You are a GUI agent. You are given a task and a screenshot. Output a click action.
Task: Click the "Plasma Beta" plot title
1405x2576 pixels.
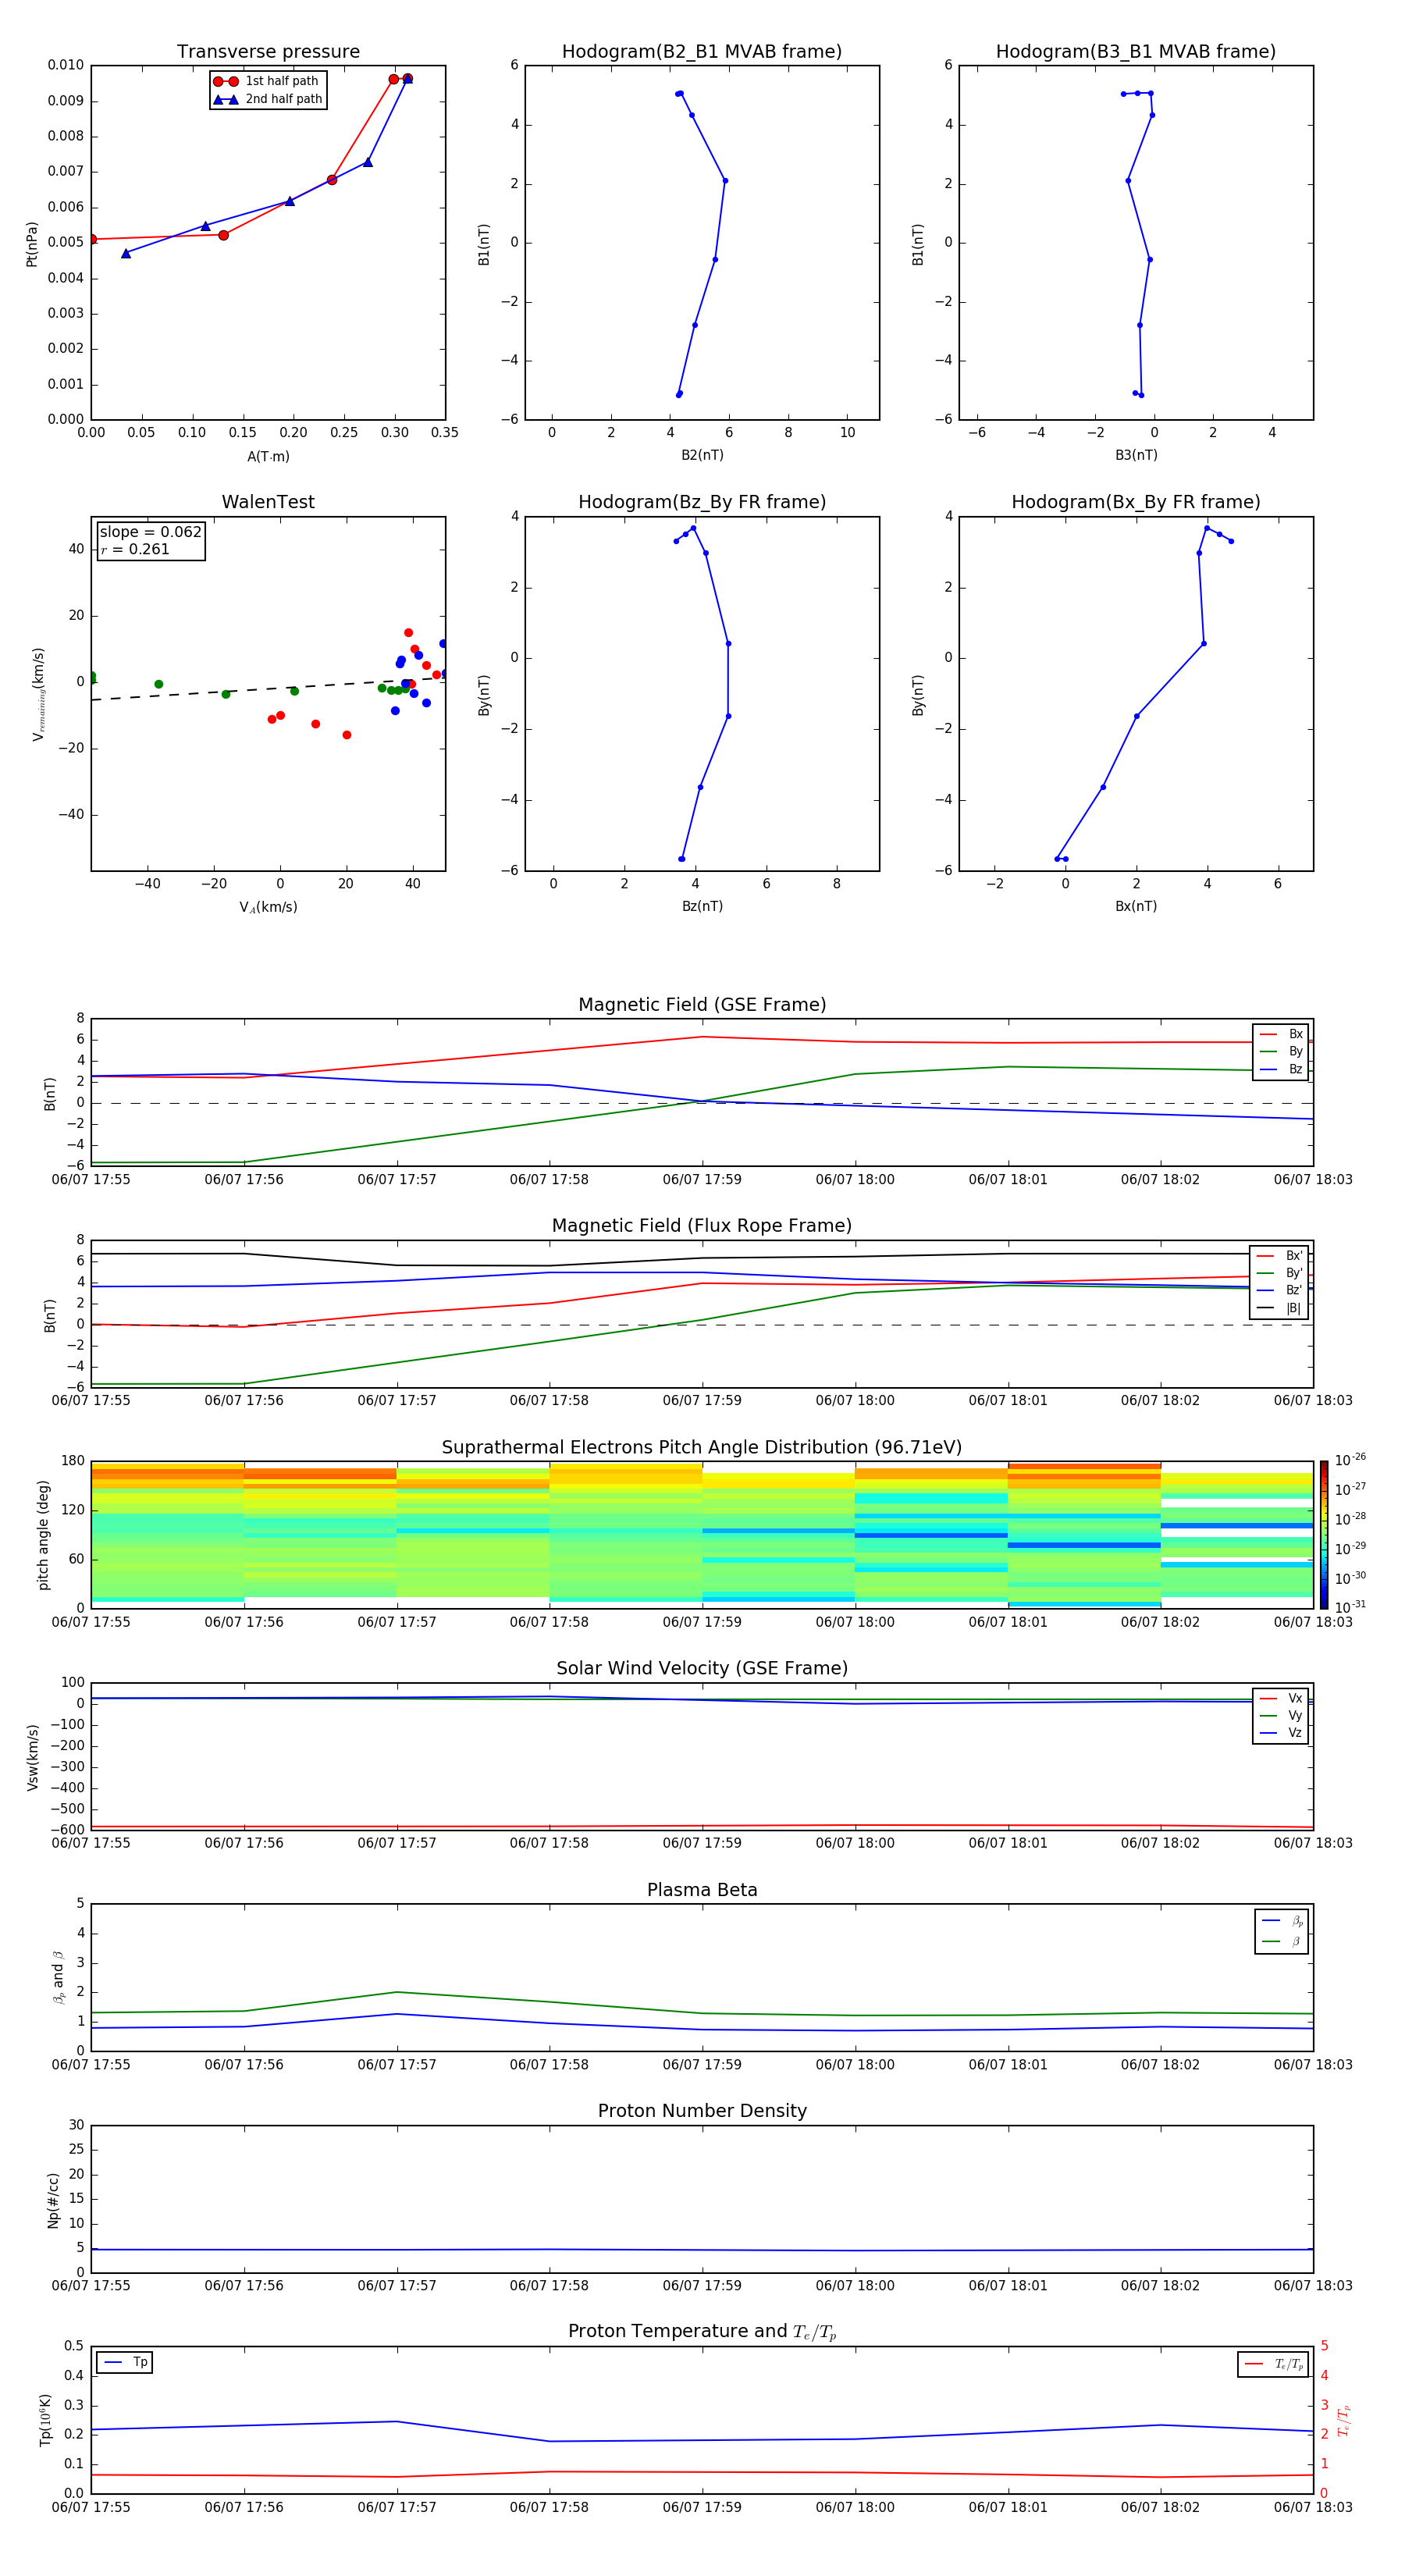pos(702,1890)
